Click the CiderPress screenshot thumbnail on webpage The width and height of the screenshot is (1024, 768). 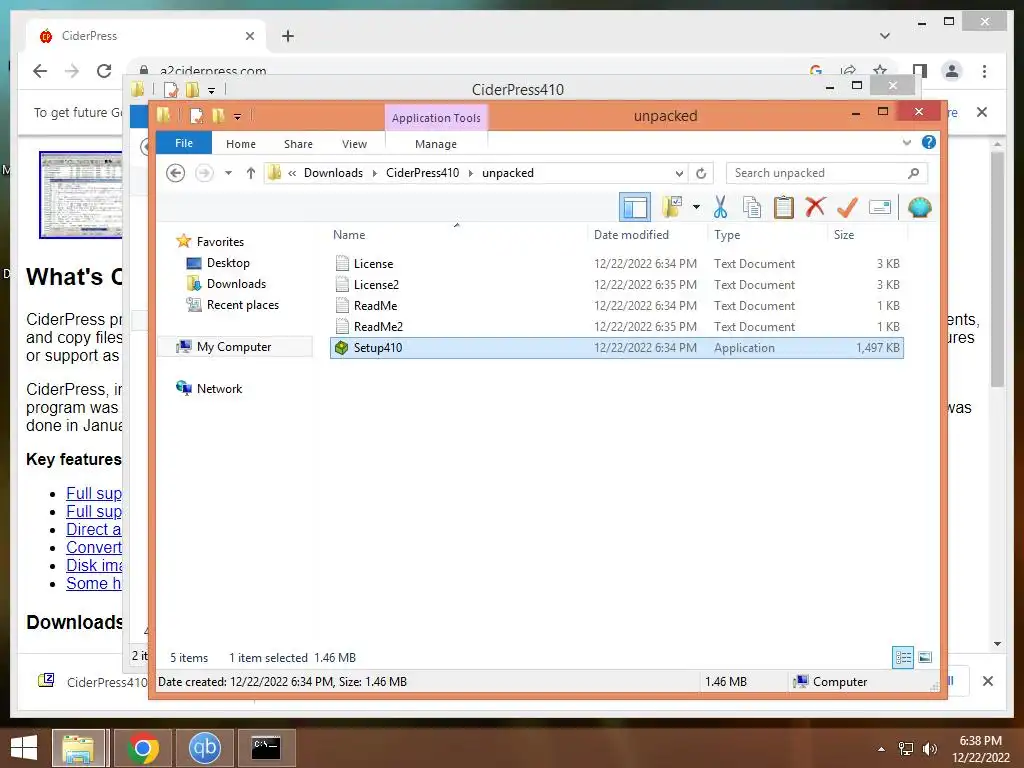click(x=81, y=195)
